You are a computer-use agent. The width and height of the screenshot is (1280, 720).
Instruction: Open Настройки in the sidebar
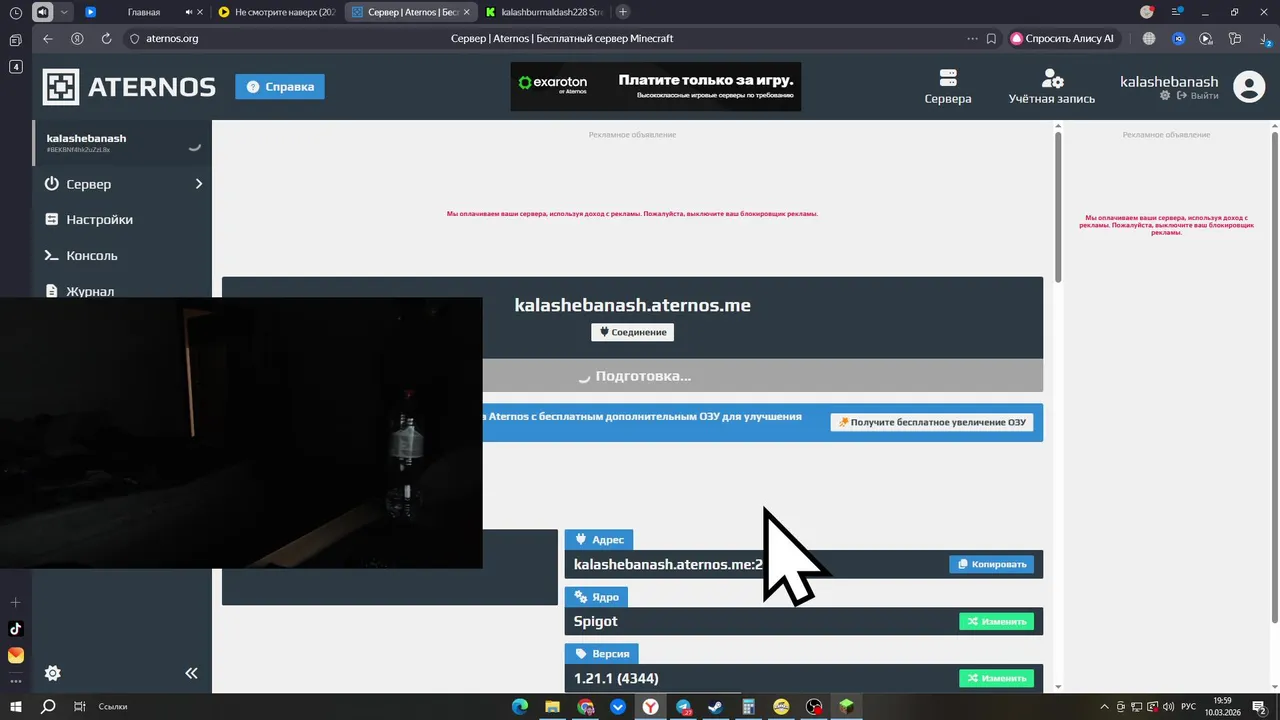tap(122, 220)
